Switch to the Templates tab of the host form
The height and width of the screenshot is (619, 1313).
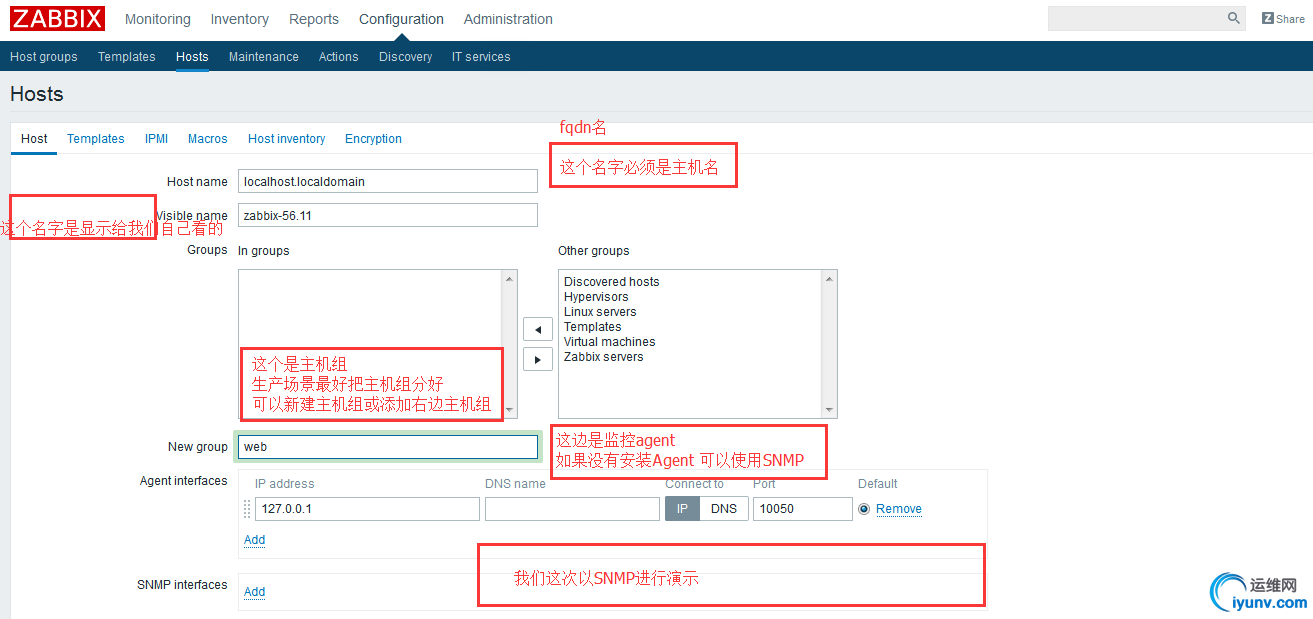(96, 139)
